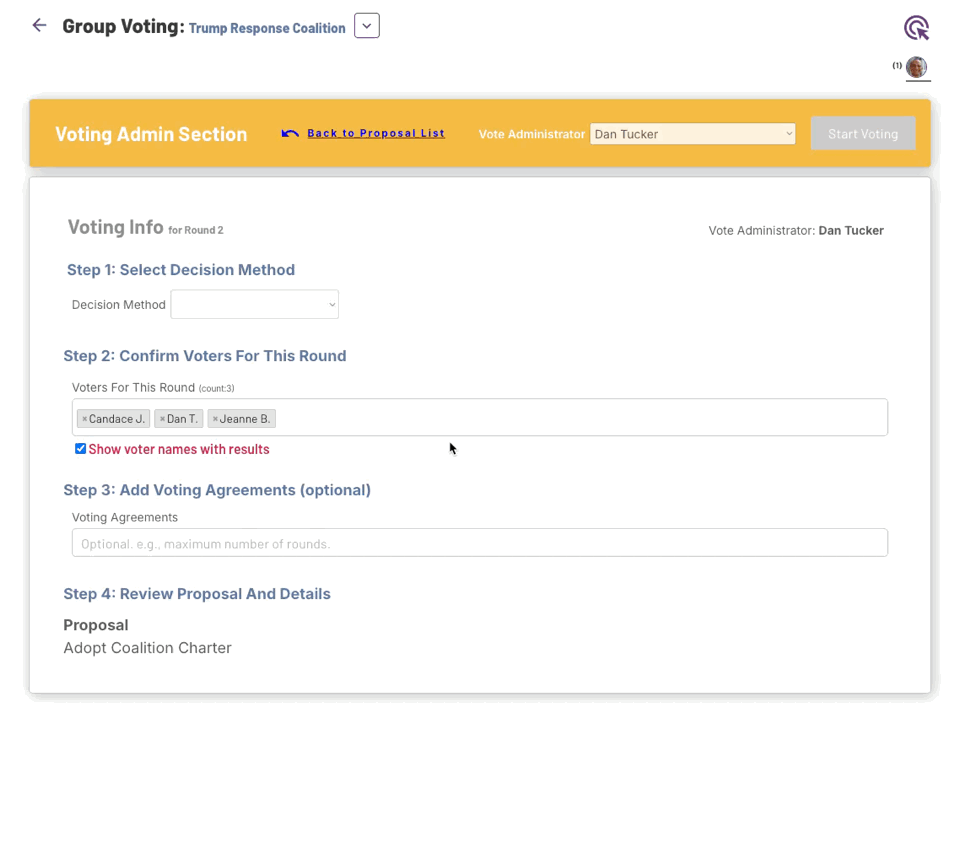The width and height of the screenshot is (960, 854).
Task: Click the (count:3) voter count label
Action: pos(216,388)
